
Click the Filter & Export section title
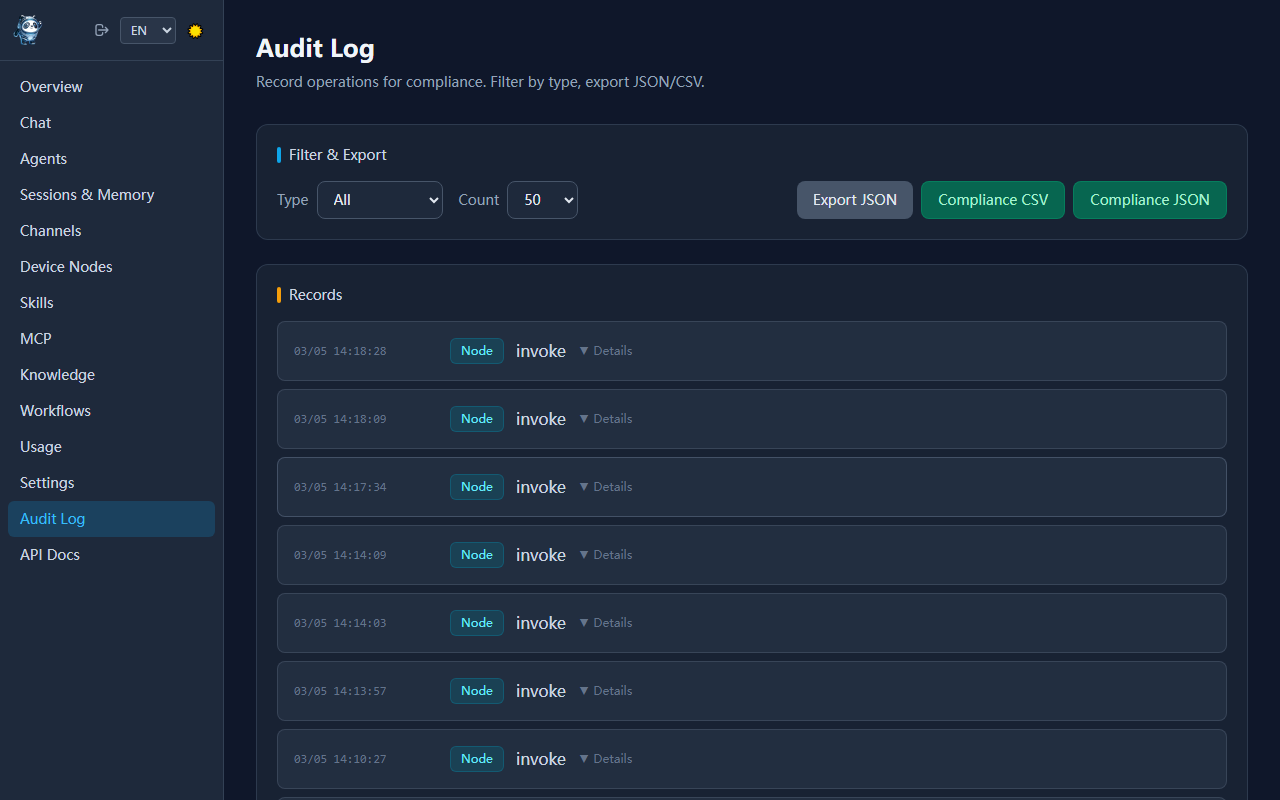coord(338,155)
